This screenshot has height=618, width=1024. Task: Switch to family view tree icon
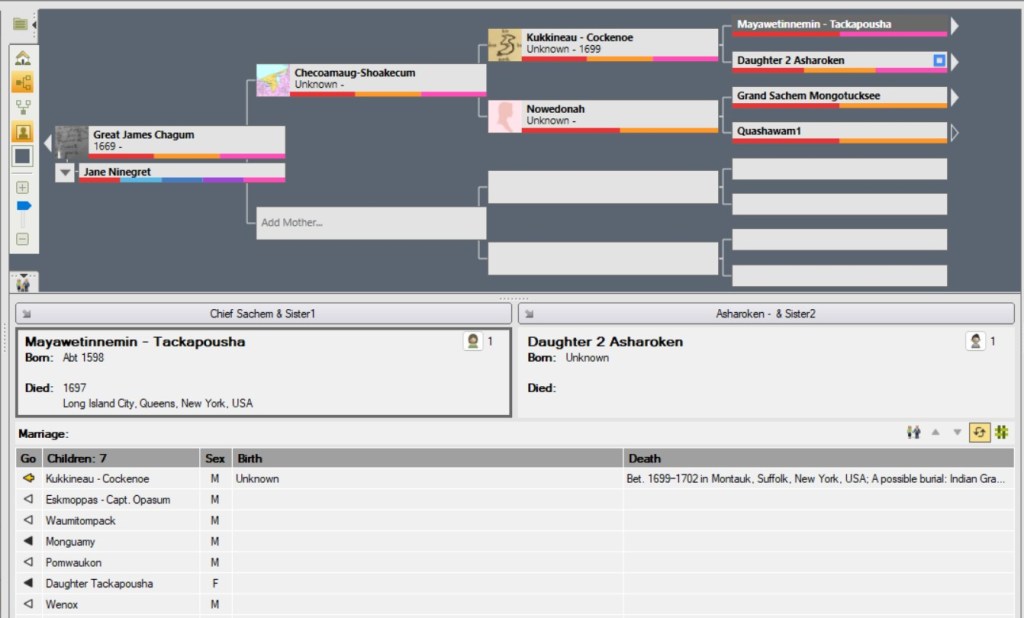tap(23, 106)
